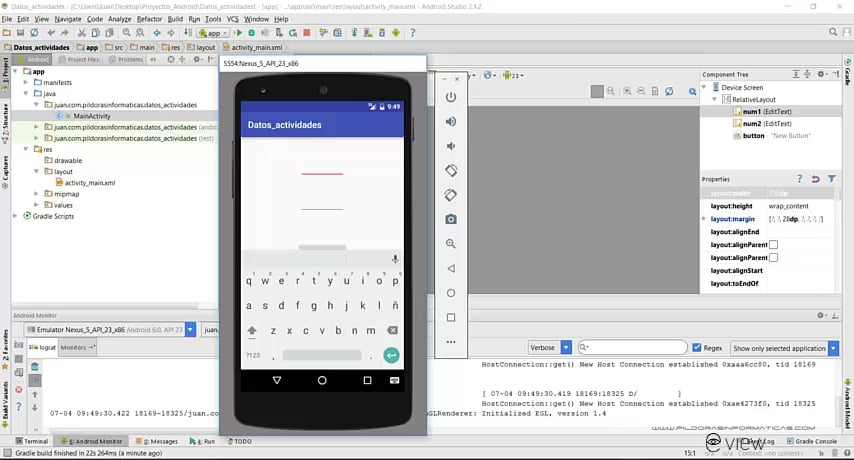854x460 pixels.
Task: Click emulator rotate left icon
Action: (x=450, y=170)
